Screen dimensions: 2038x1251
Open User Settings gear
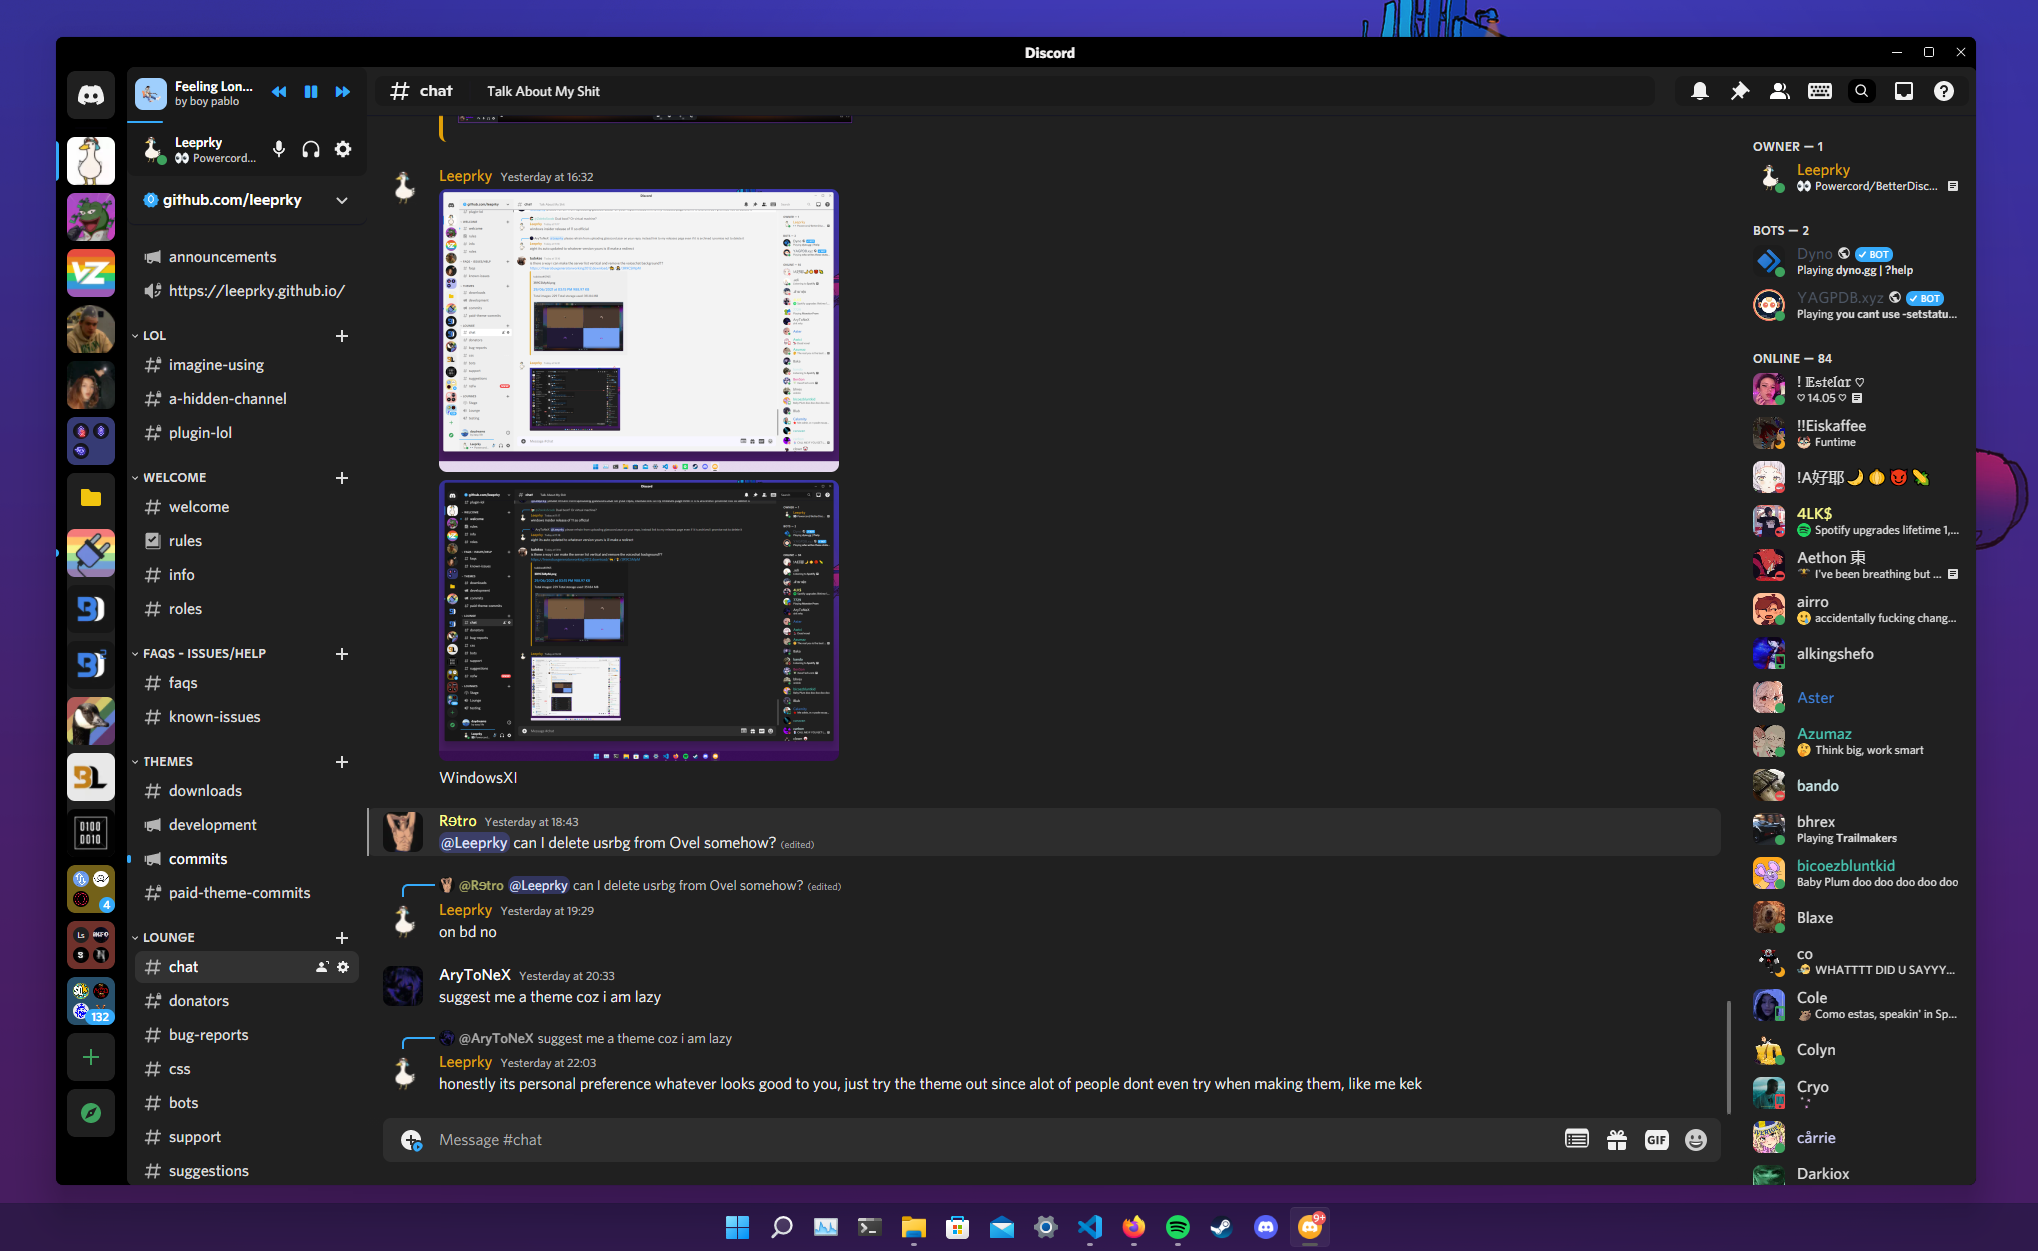343,149
